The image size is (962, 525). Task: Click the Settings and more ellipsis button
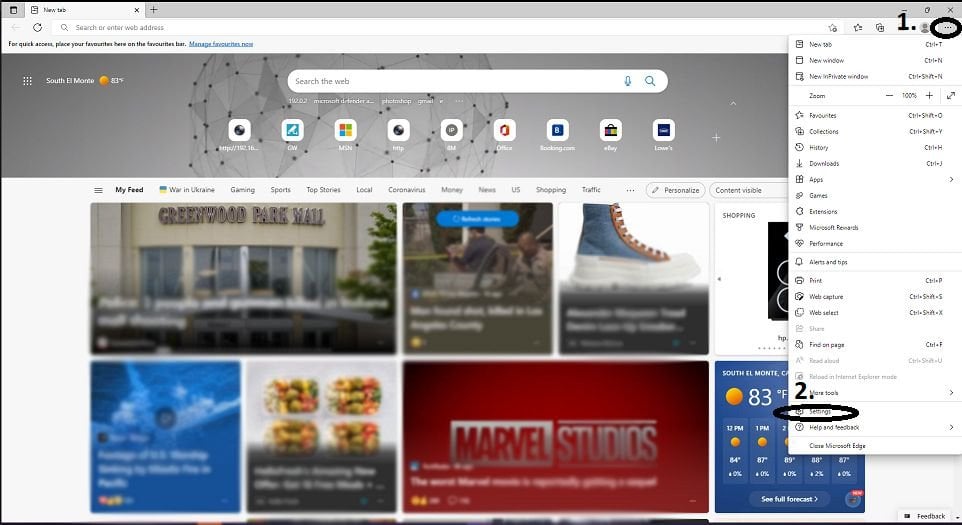tap(945, 27)
